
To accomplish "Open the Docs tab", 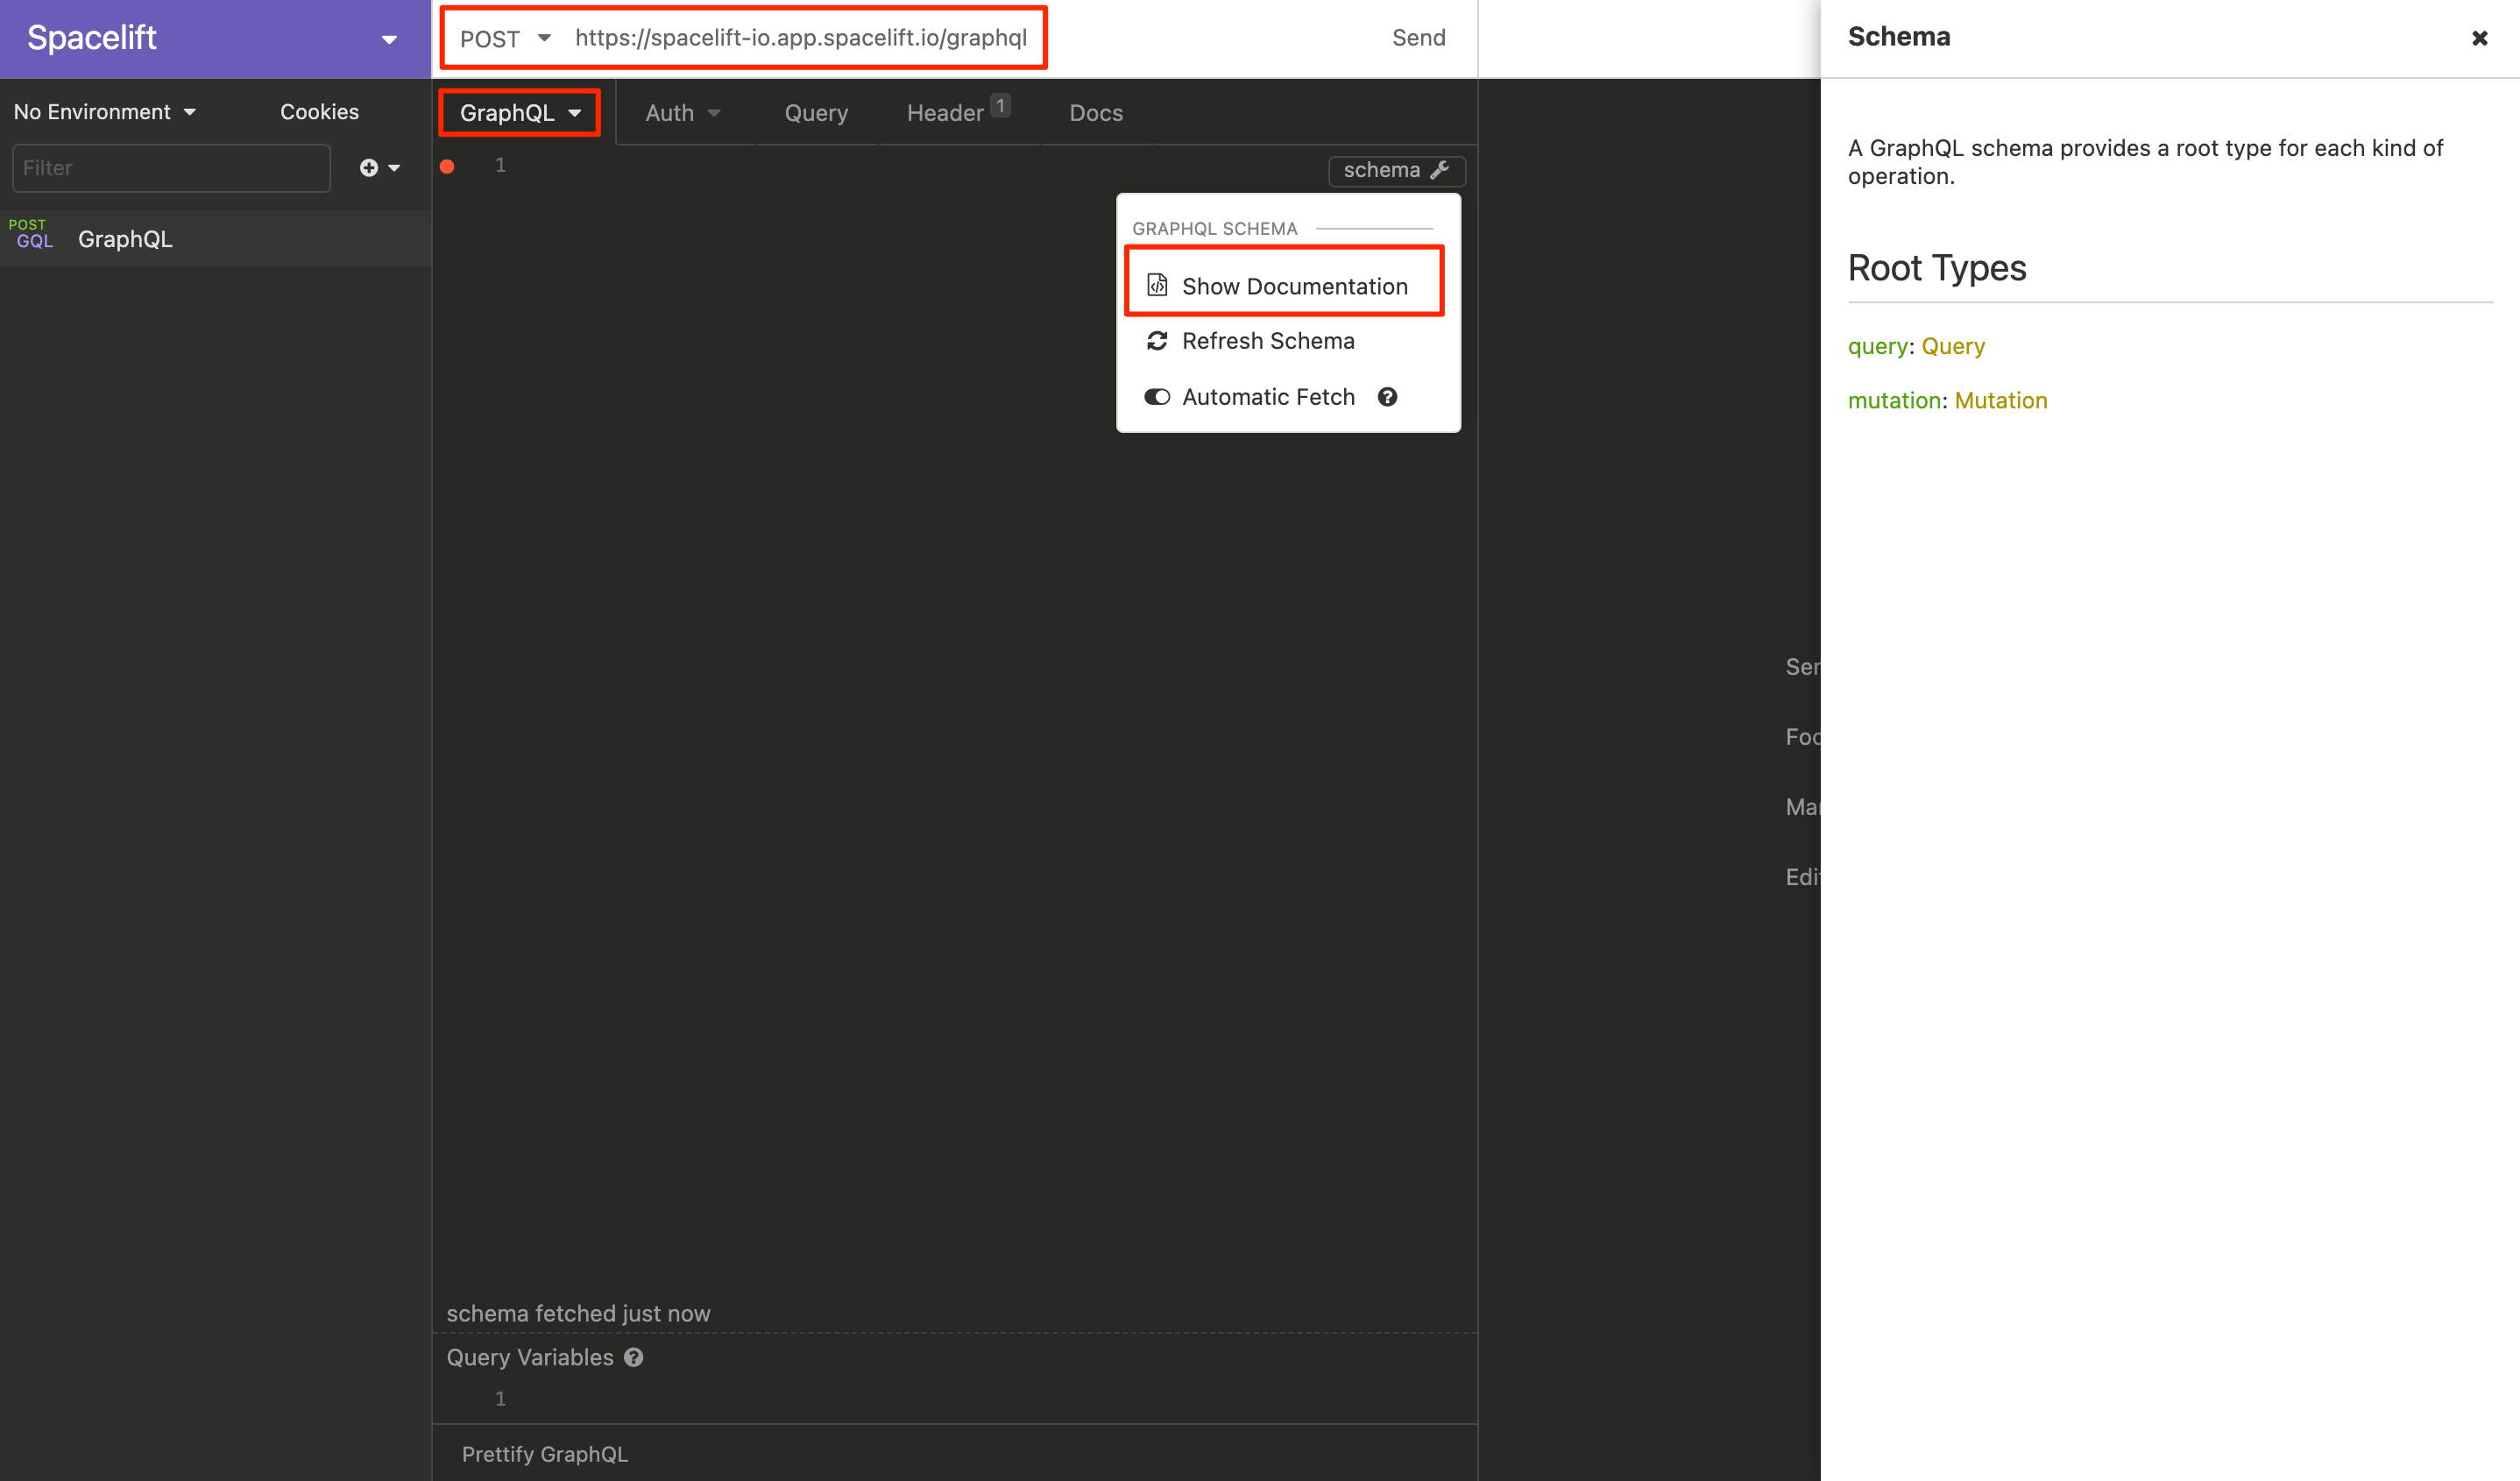I will tap(1095, 112).
